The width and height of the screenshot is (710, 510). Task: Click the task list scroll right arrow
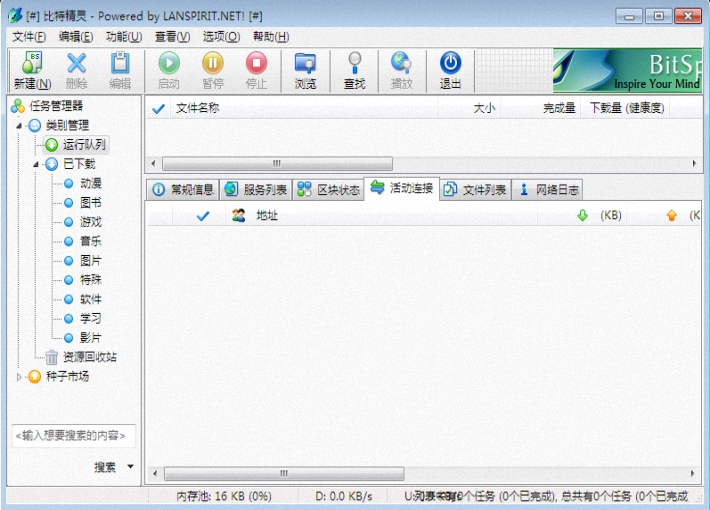[x=694, y=164]
